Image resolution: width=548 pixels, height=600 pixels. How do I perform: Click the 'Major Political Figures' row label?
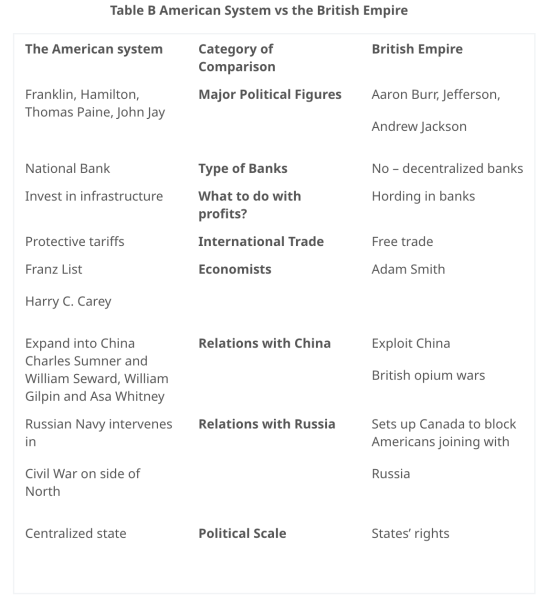tap(270, 95)
